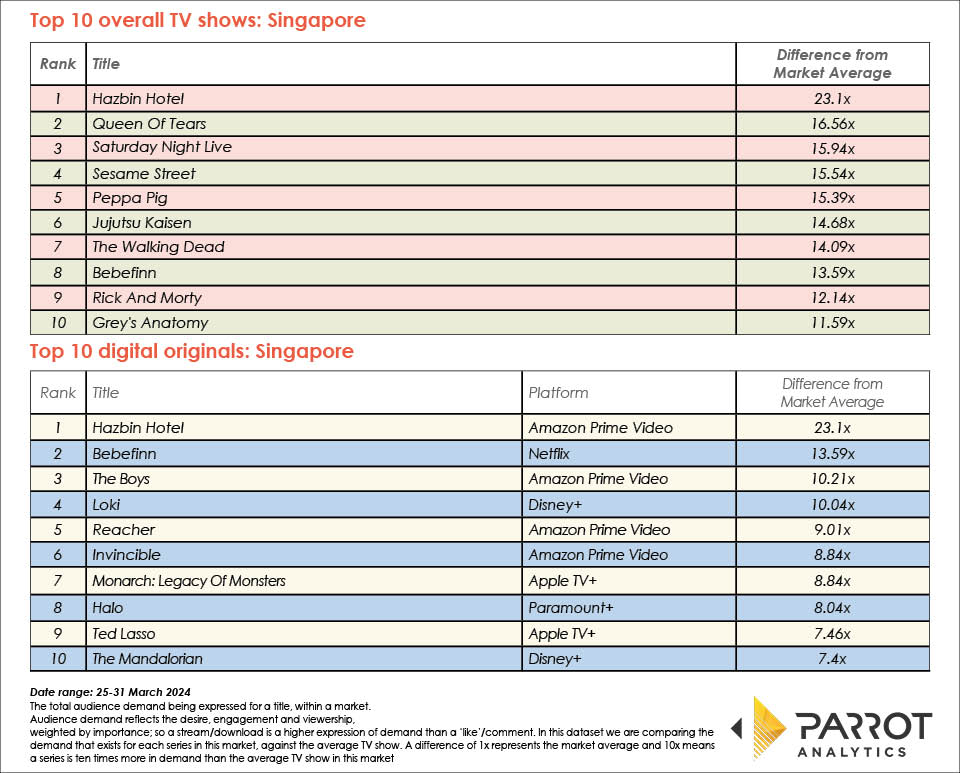Click the "Rick And Morty" title
Viewport: 960px width, 773px height.
pos(147,297)
